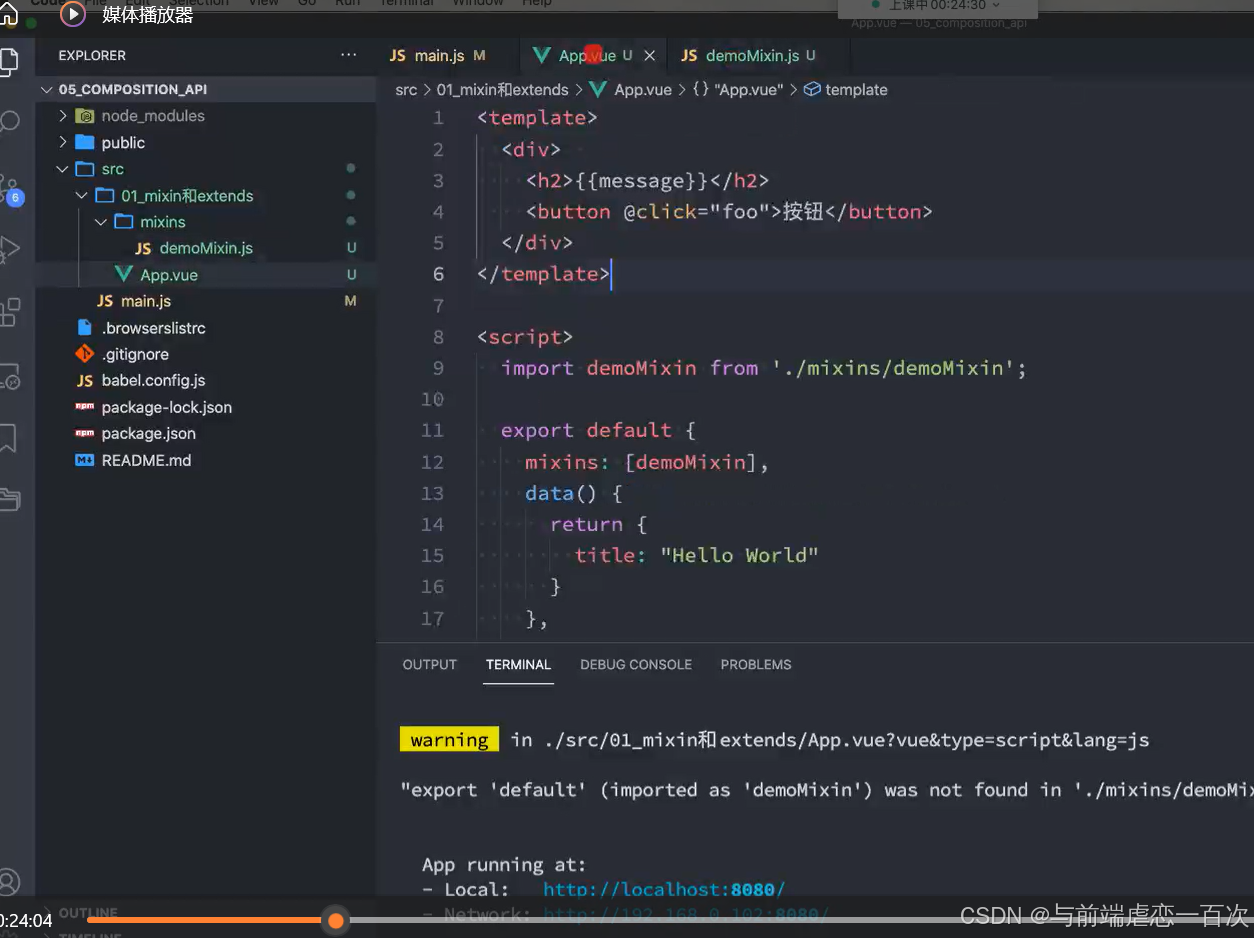
Task: Click the template breadcrumb symbol
Action: coord(845,90)
